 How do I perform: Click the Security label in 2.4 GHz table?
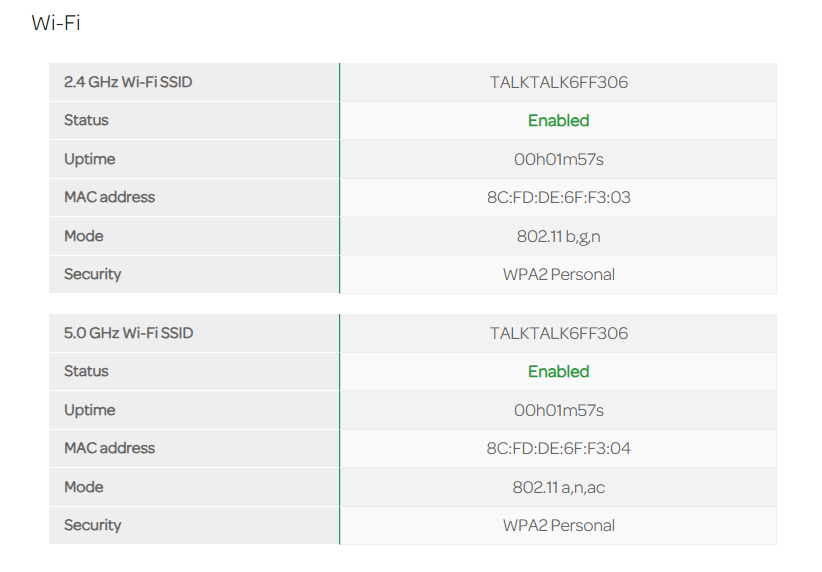click(x=92, y=274)
